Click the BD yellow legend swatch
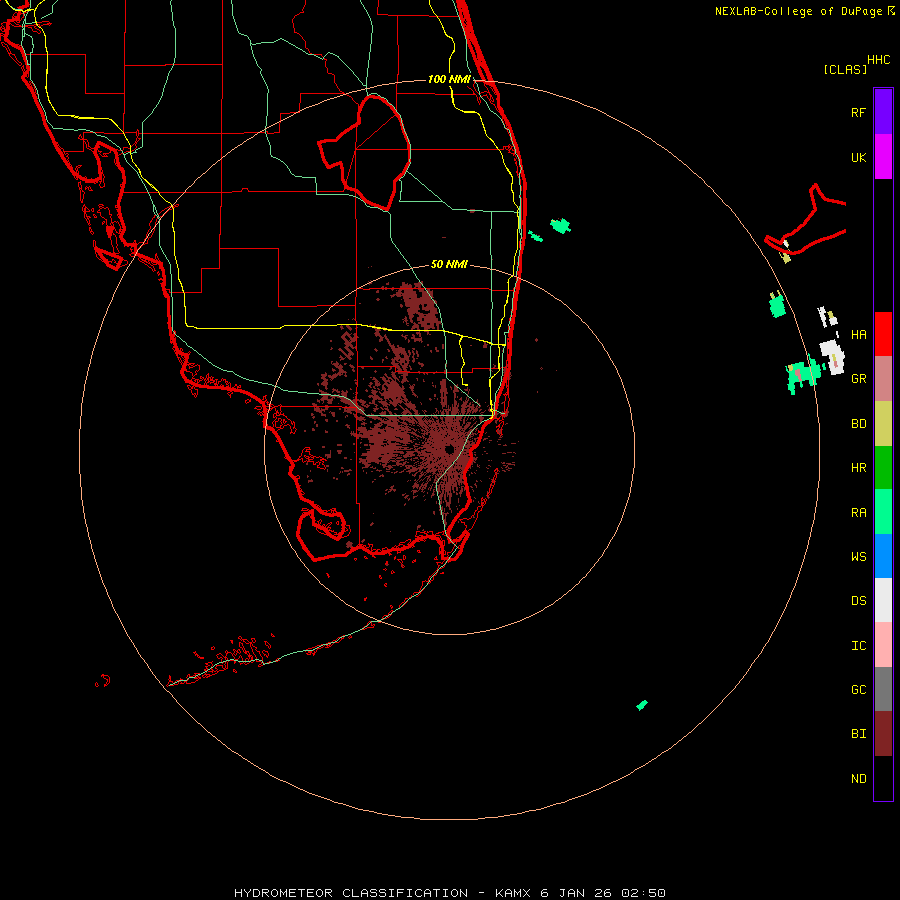 [883, 423]
